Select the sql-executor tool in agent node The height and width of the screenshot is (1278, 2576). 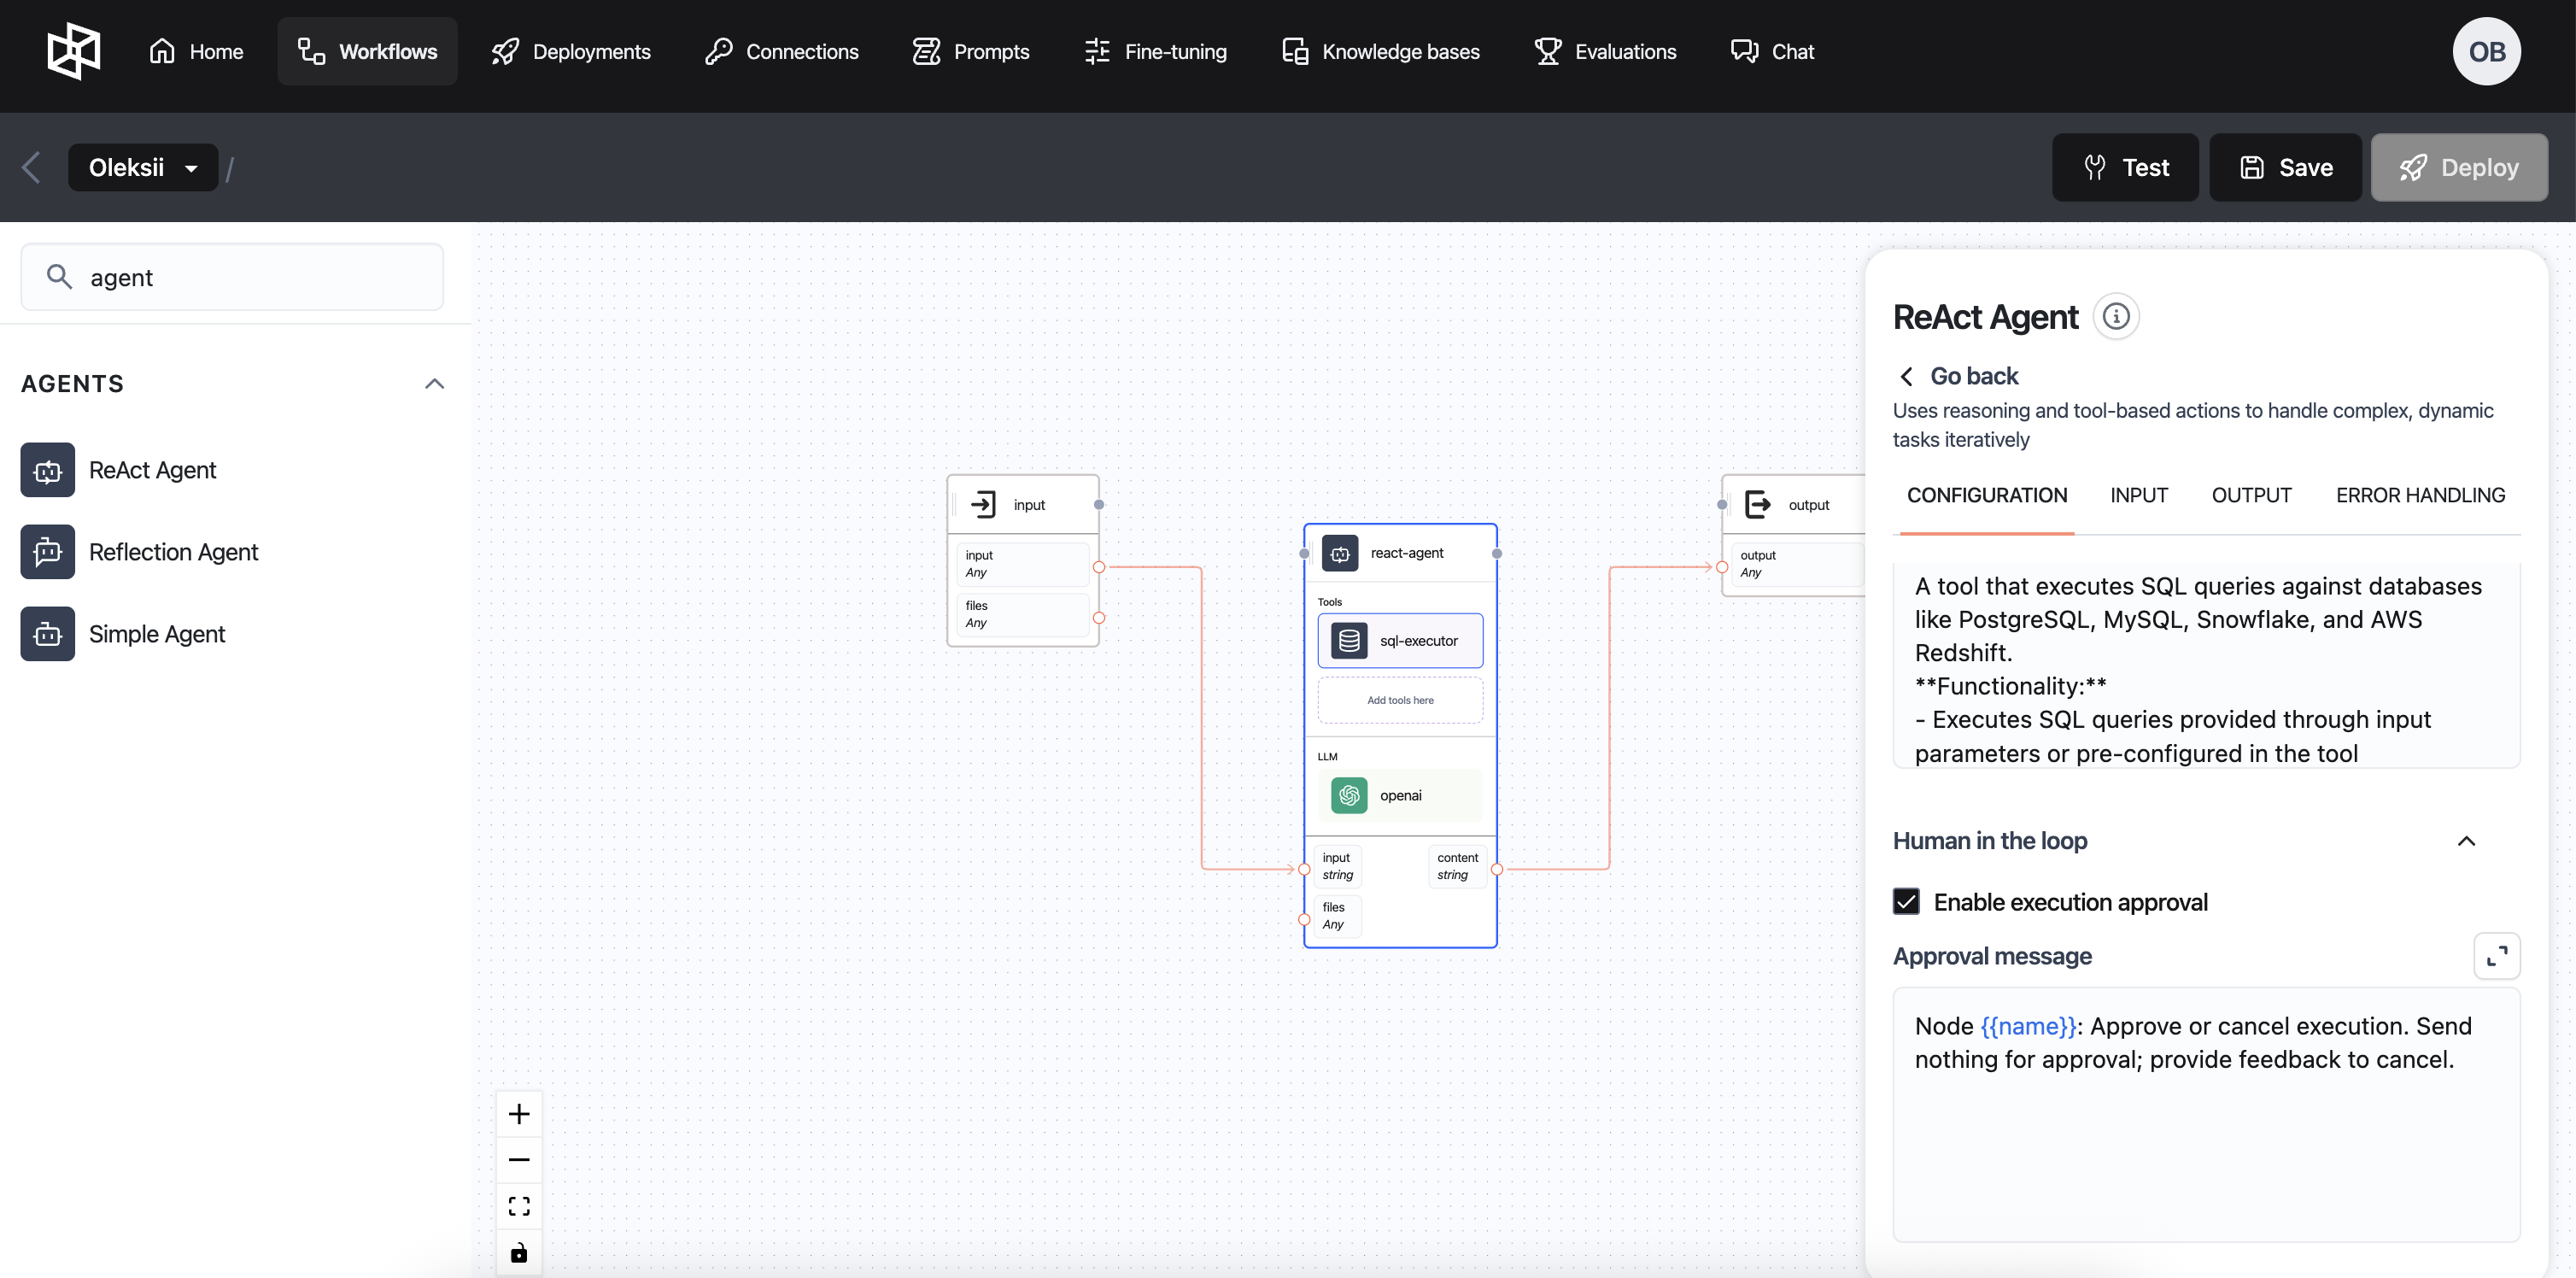[1399, 641]
